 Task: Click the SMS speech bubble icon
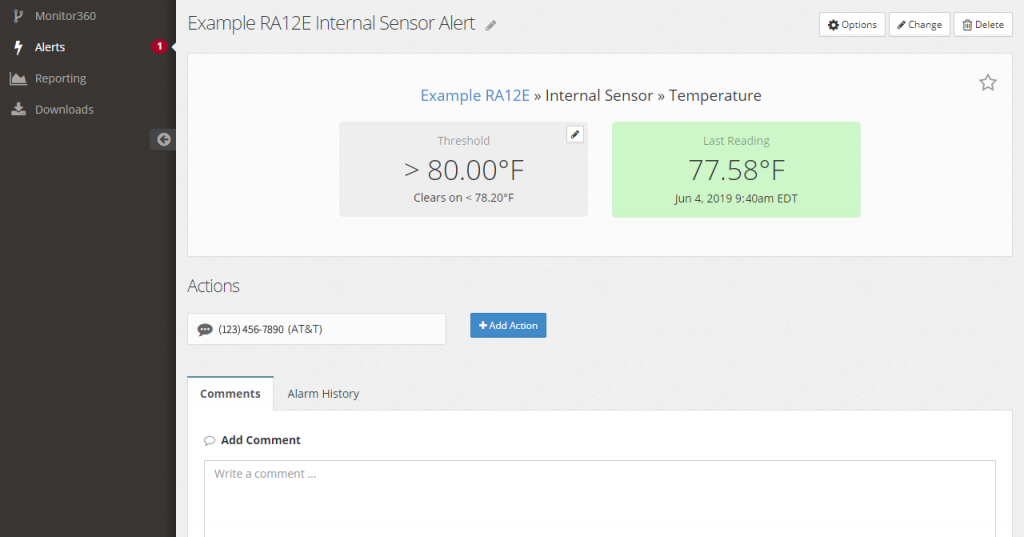point(205,329)
